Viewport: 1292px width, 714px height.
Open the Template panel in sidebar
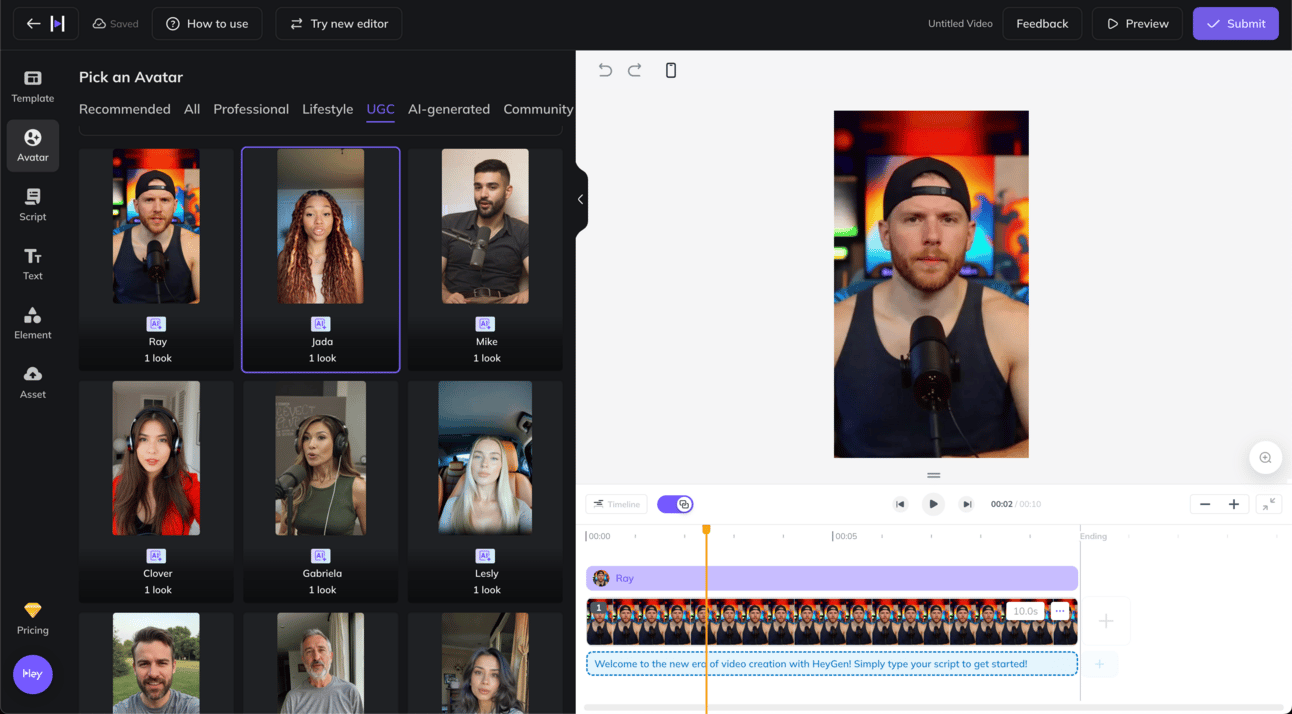pos(33,86)
